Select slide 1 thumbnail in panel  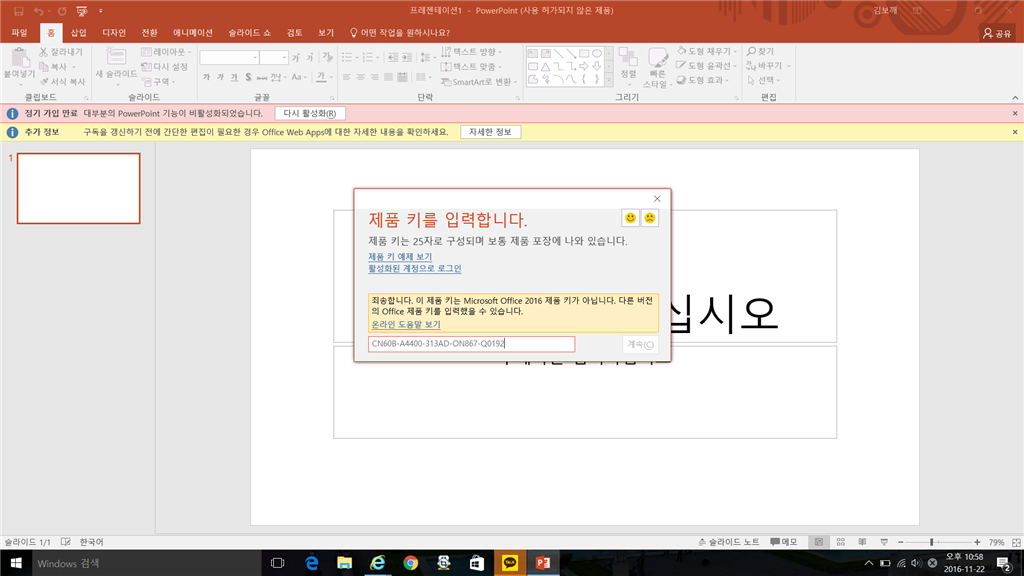coord(78,188)
